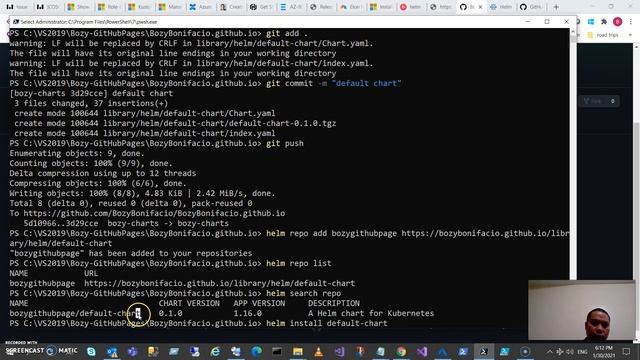Click the "helm repo list" command
Image resolution: width=640 pixels, height=360 pixels.
coord(299,263)
